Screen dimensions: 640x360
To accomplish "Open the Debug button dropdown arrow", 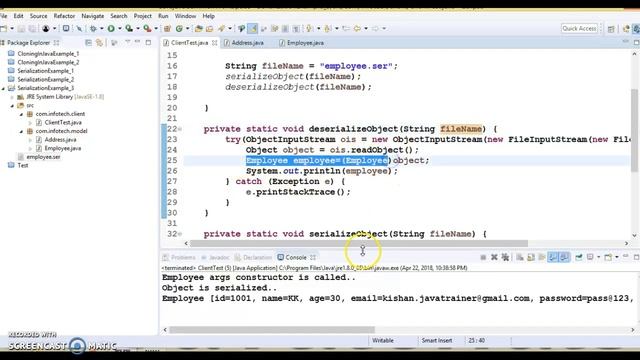I will 101,29.
